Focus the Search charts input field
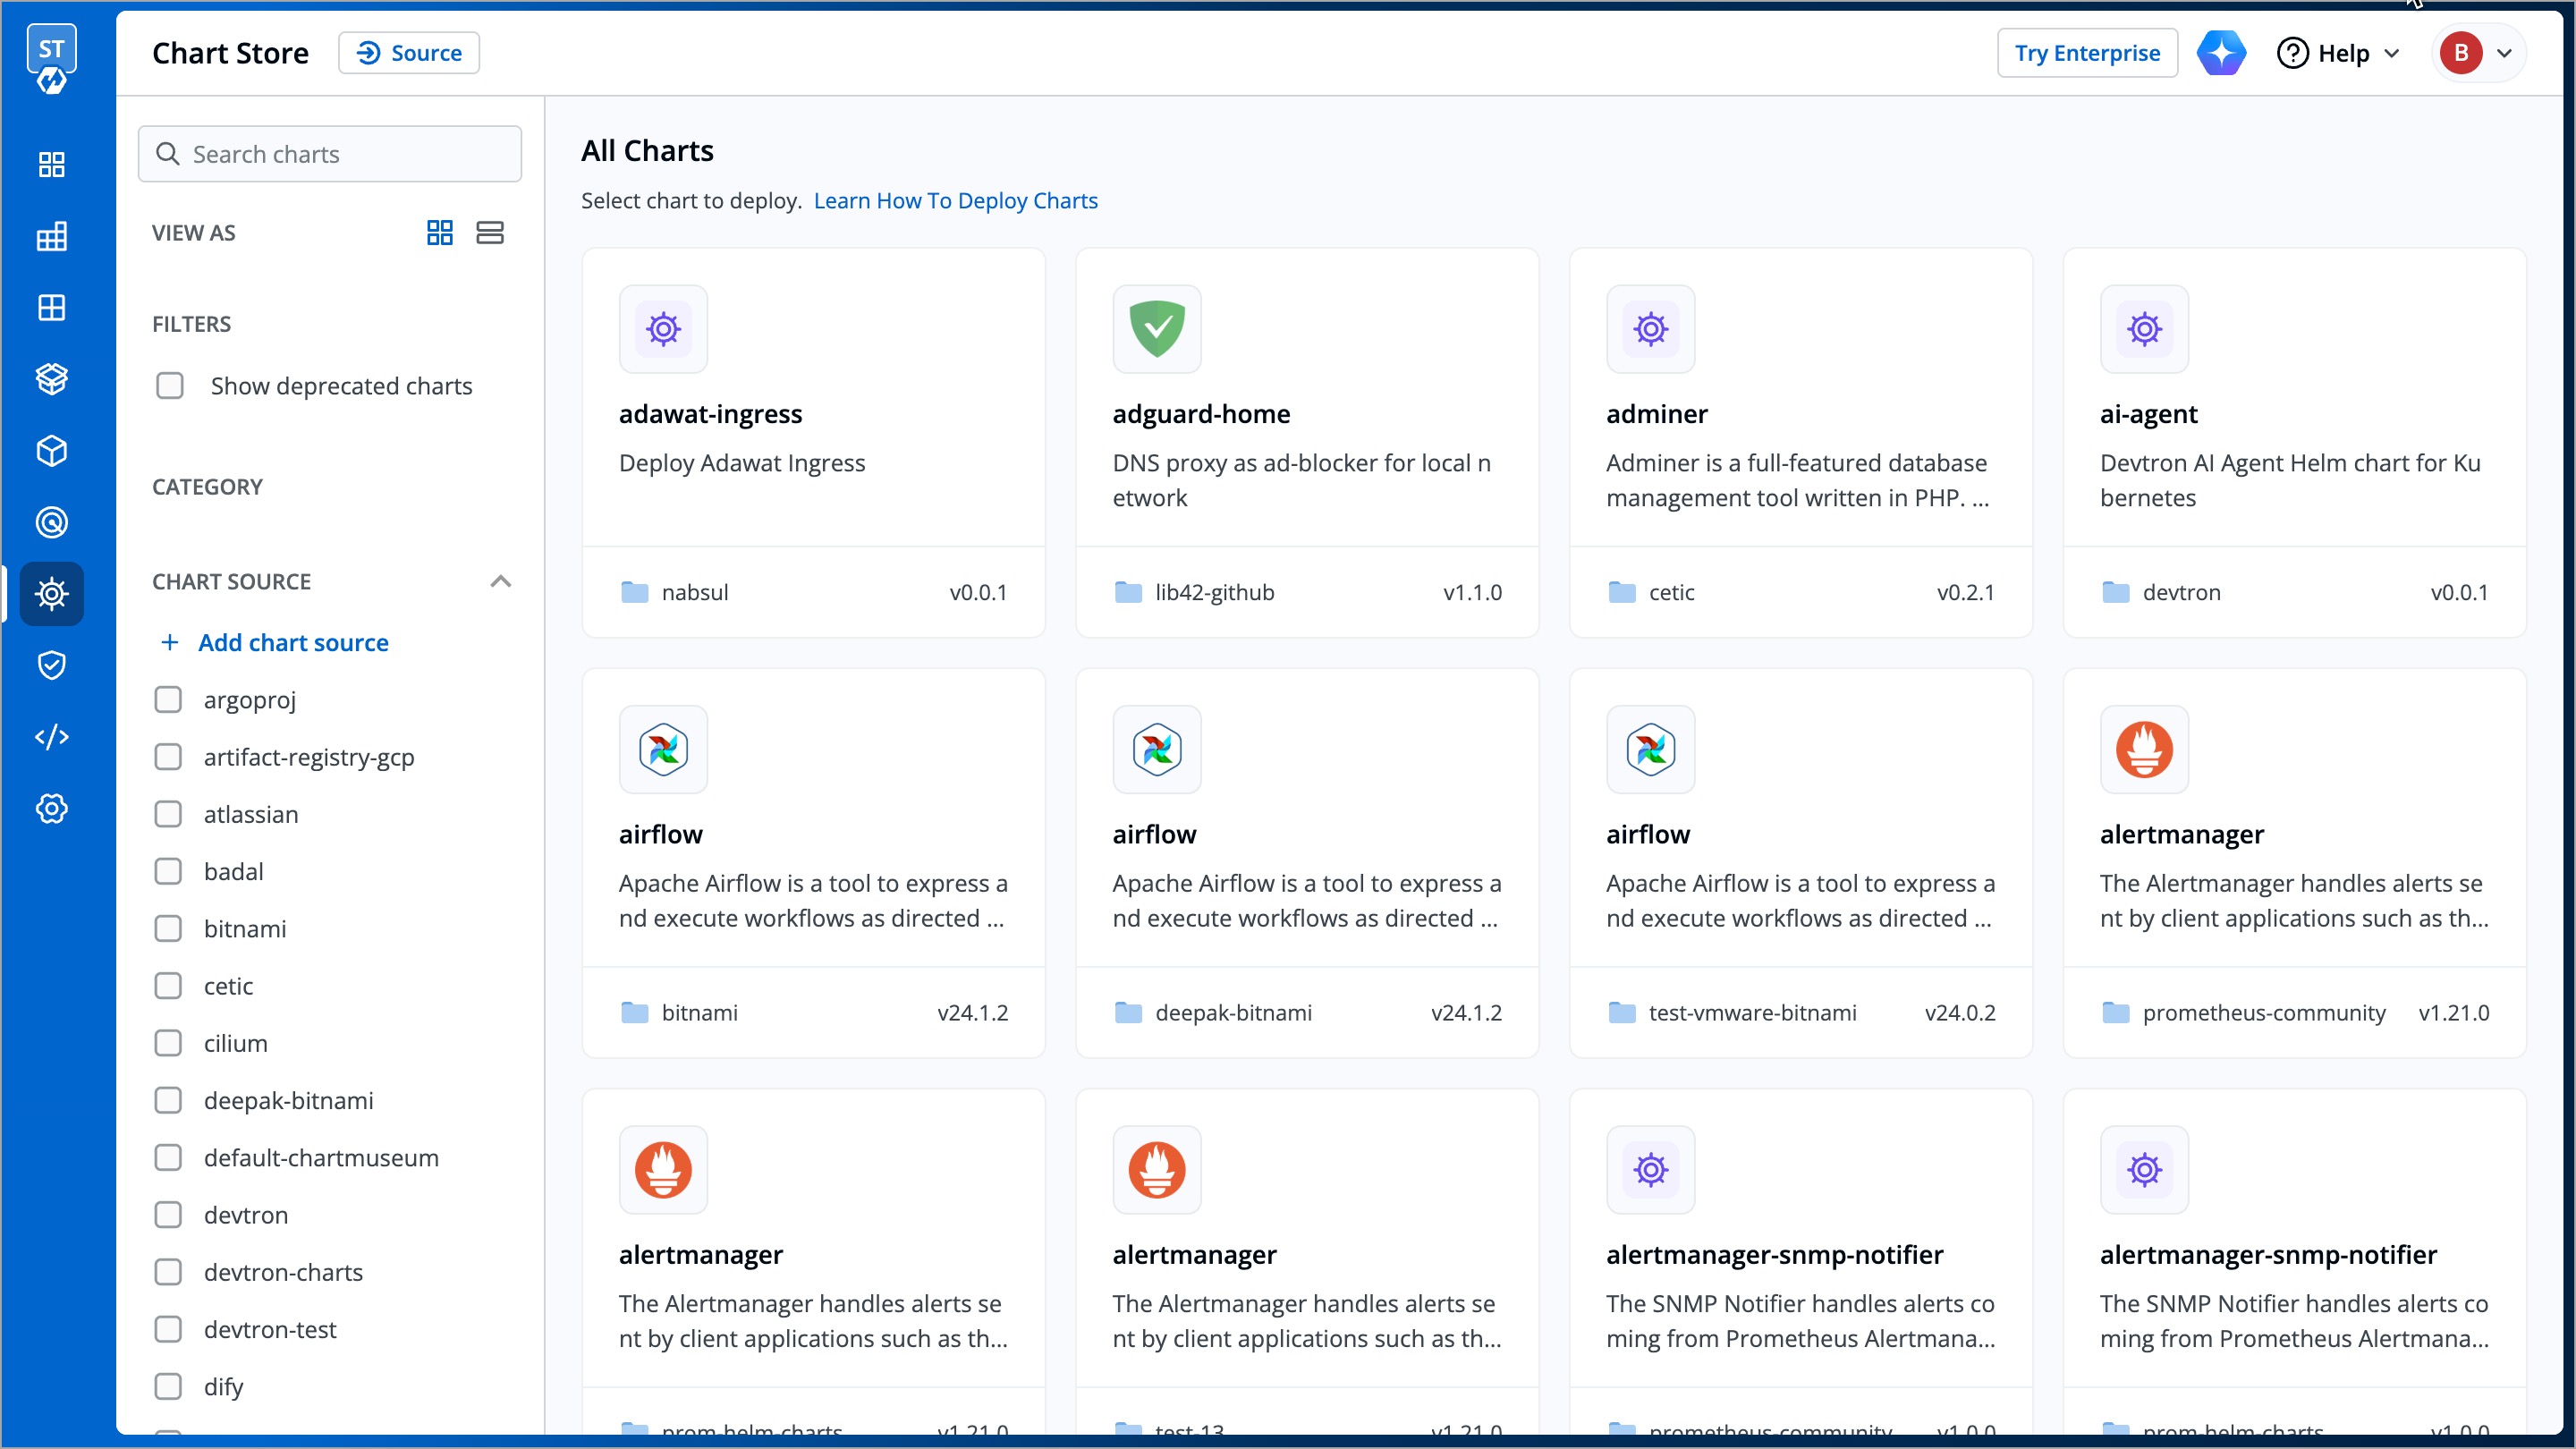The width and height of the screenshot is (2576, 1449). tap(330, 154)
